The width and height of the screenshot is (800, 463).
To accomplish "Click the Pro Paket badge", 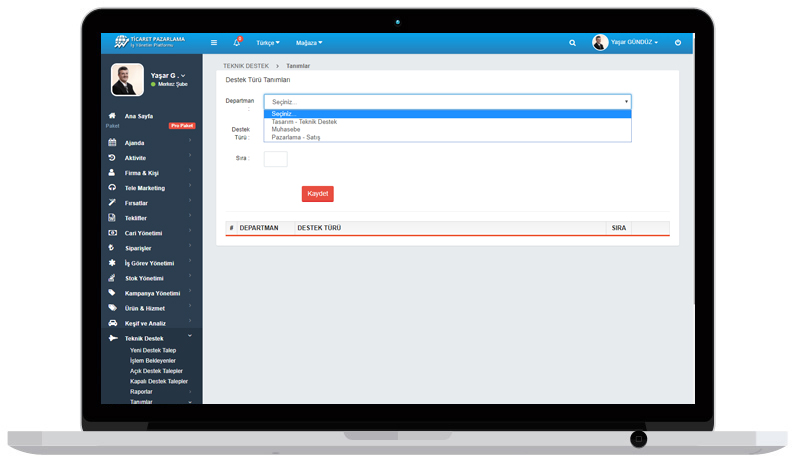I will 182,126.
